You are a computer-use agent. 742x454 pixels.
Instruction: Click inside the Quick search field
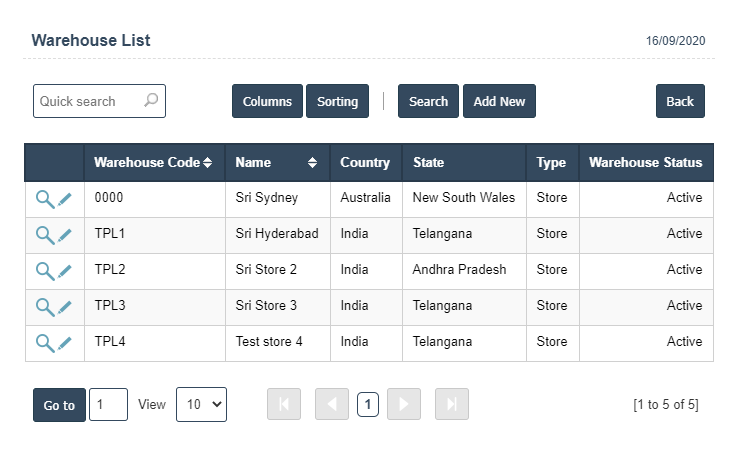tap(88, 101)
